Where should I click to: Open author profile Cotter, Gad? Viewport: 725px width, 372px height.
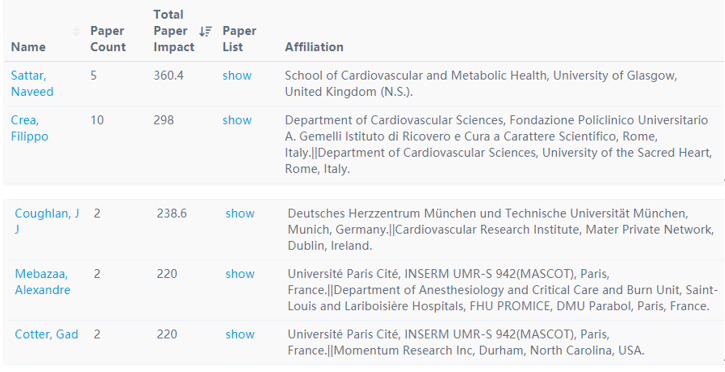(x=46, y=334)
